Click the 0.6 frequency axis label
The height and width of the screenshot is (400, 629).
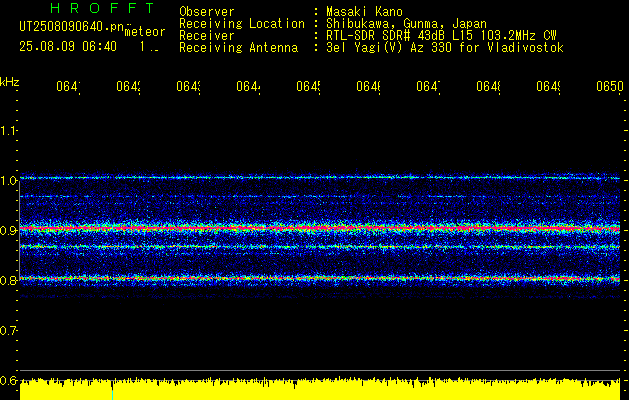click(9, 380)
